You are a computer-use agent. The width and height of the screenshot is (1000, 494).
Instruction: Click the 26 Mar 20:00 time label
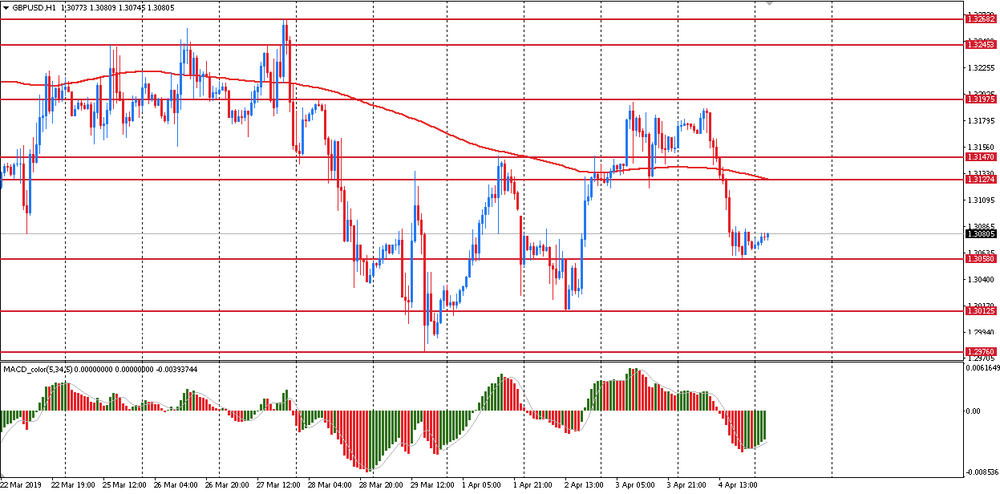(x=228, y=485)
